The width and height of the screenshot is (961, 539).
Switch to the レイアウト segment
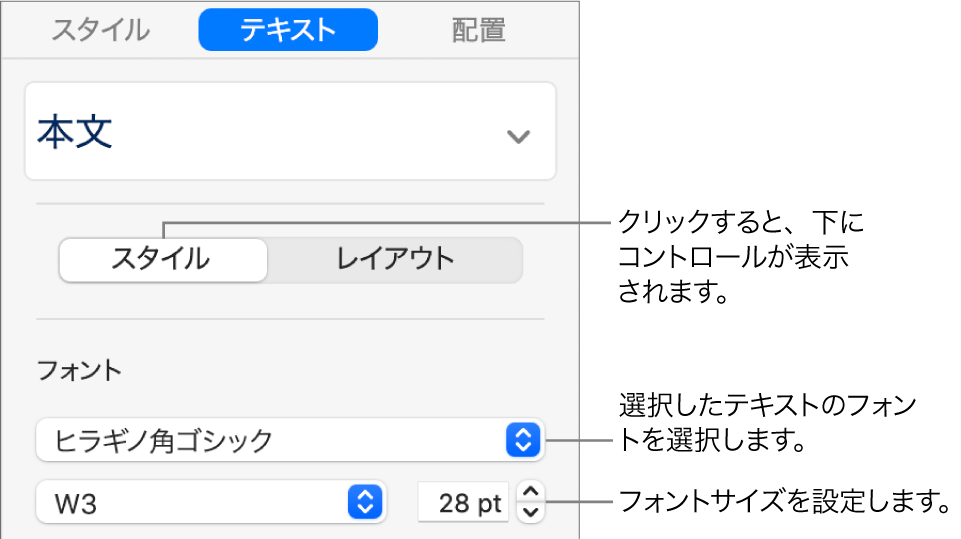pos(395,259)
